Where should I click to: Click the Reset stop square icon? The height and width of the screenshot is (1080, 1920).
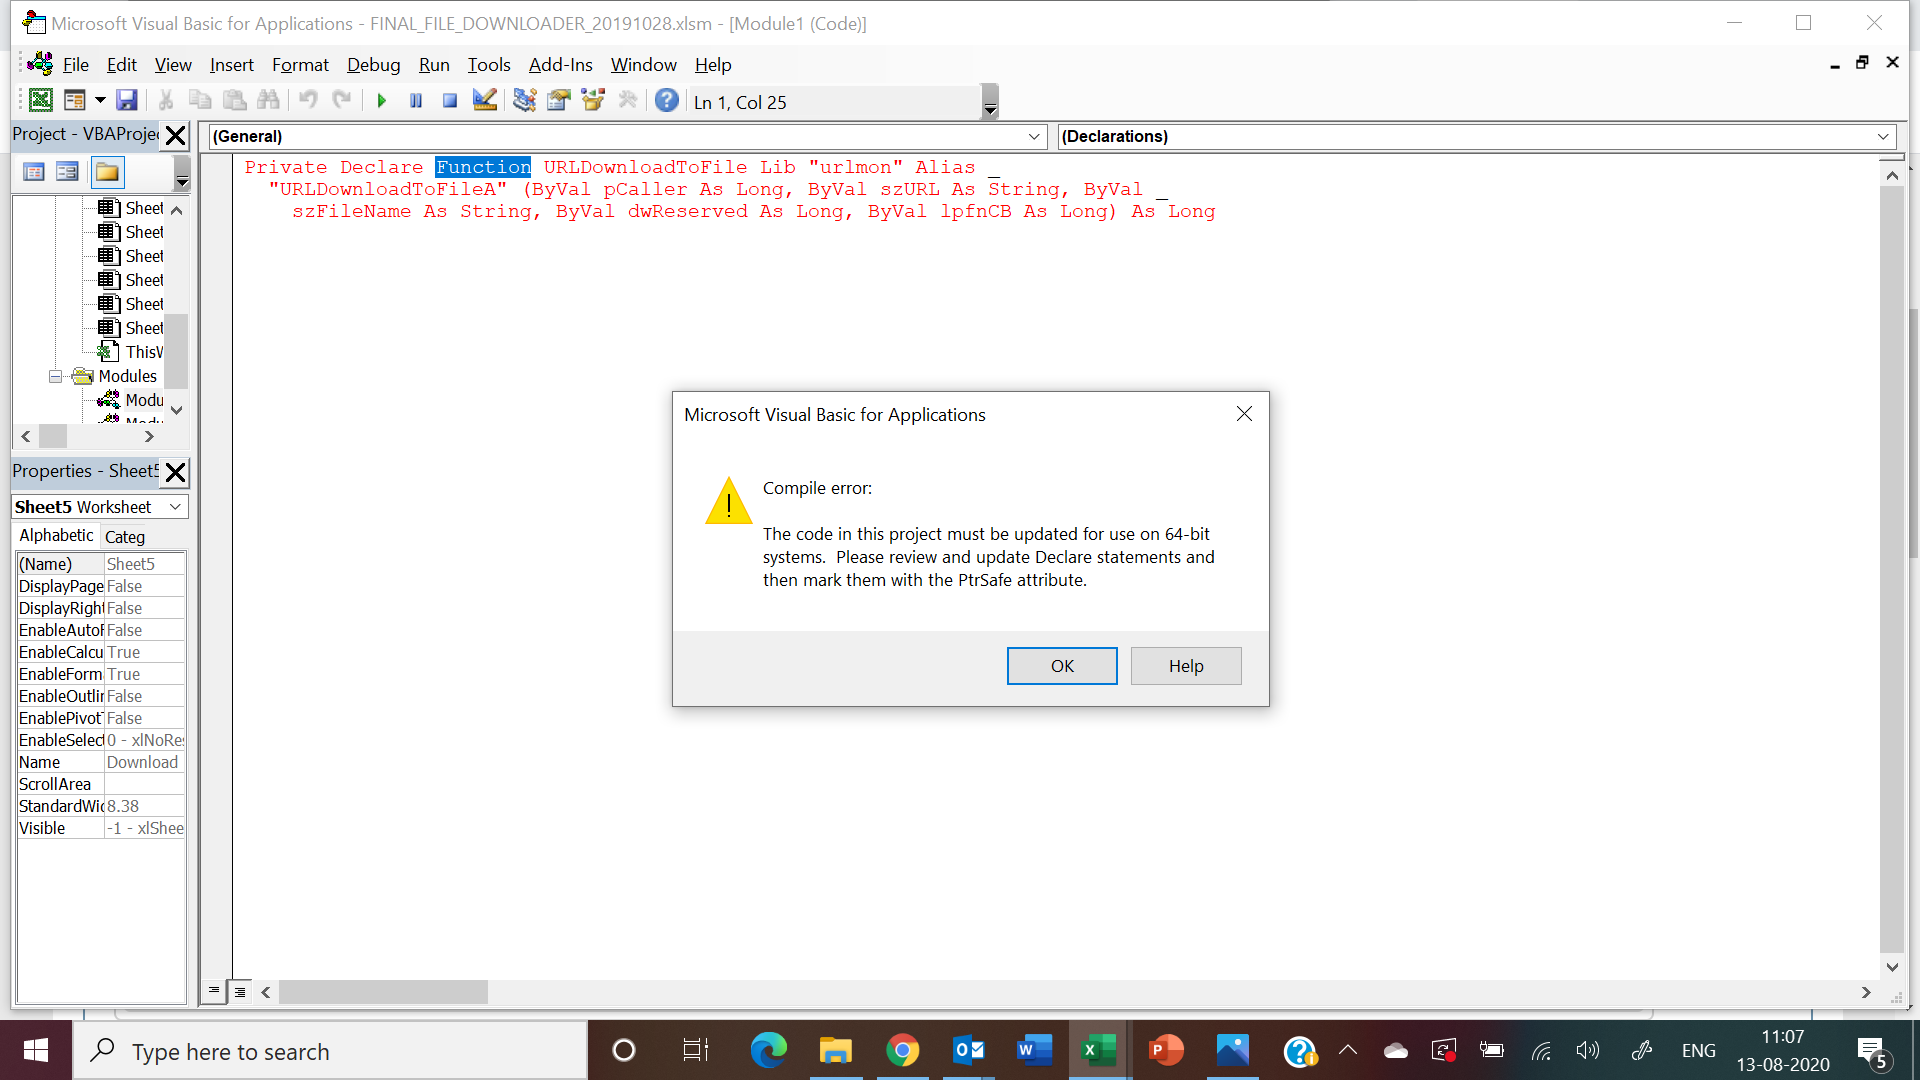450,101
